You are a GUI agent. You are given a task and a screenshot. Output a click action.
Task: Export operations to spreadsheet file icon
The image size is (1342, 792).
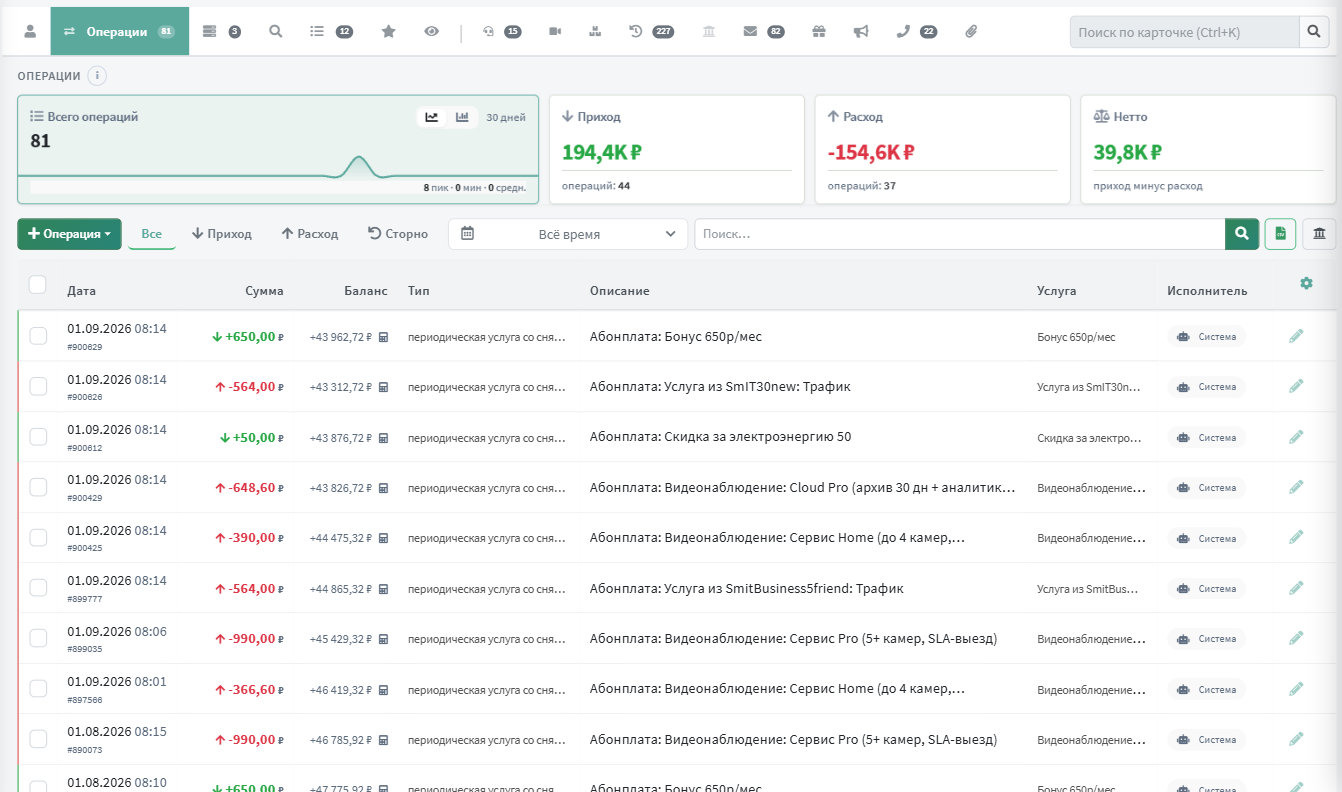click(1281, 234)
